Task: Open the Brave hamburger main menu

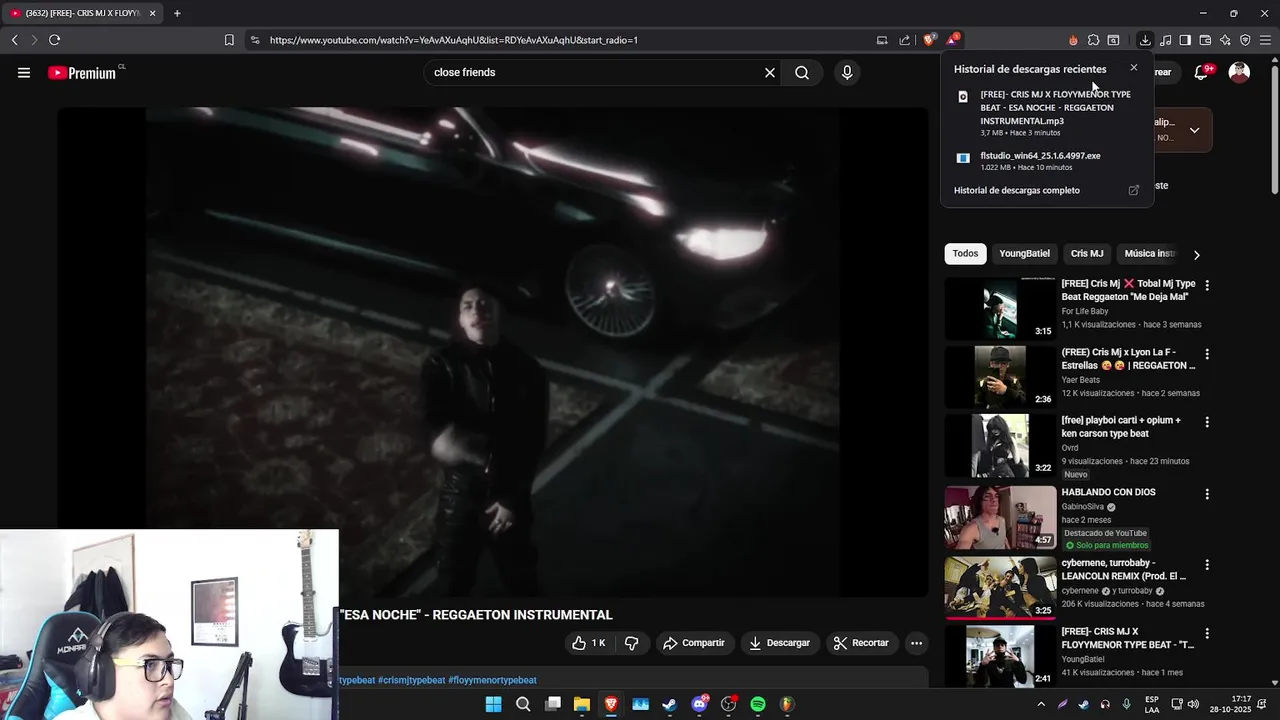Action: pos(1266,40)
